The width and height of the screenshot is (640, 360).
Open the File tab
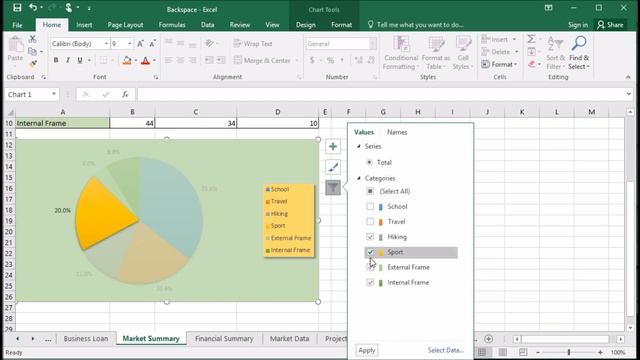[x=17, y=25]
